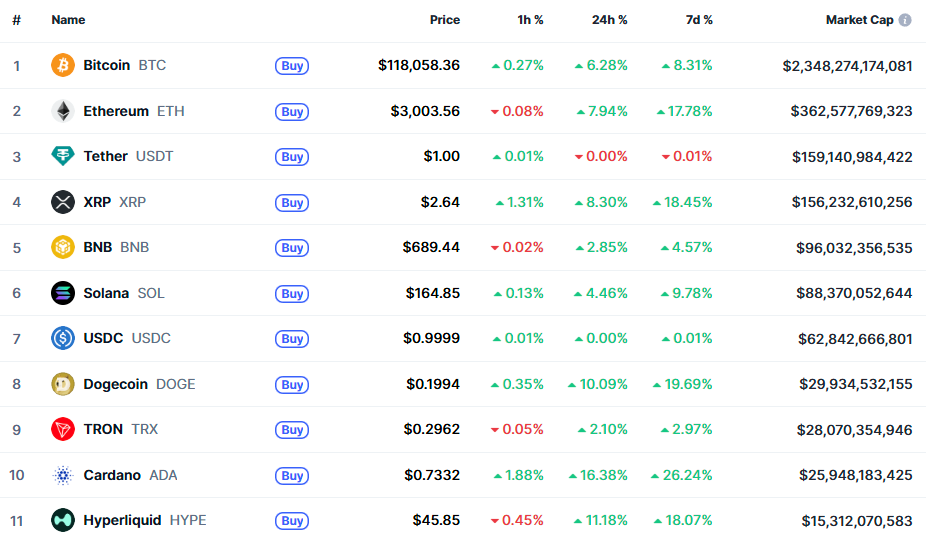Open the Market Cap info icon
The image size is (926, 541).
[x=905, y=20]
